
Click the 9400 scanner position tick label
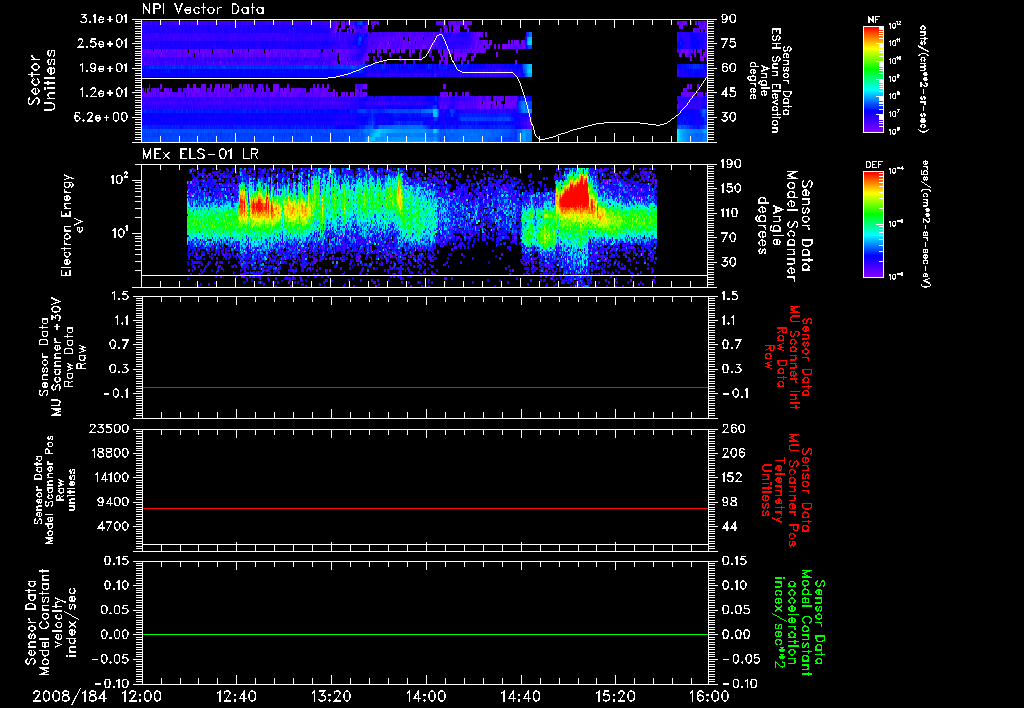click(114, 502)
